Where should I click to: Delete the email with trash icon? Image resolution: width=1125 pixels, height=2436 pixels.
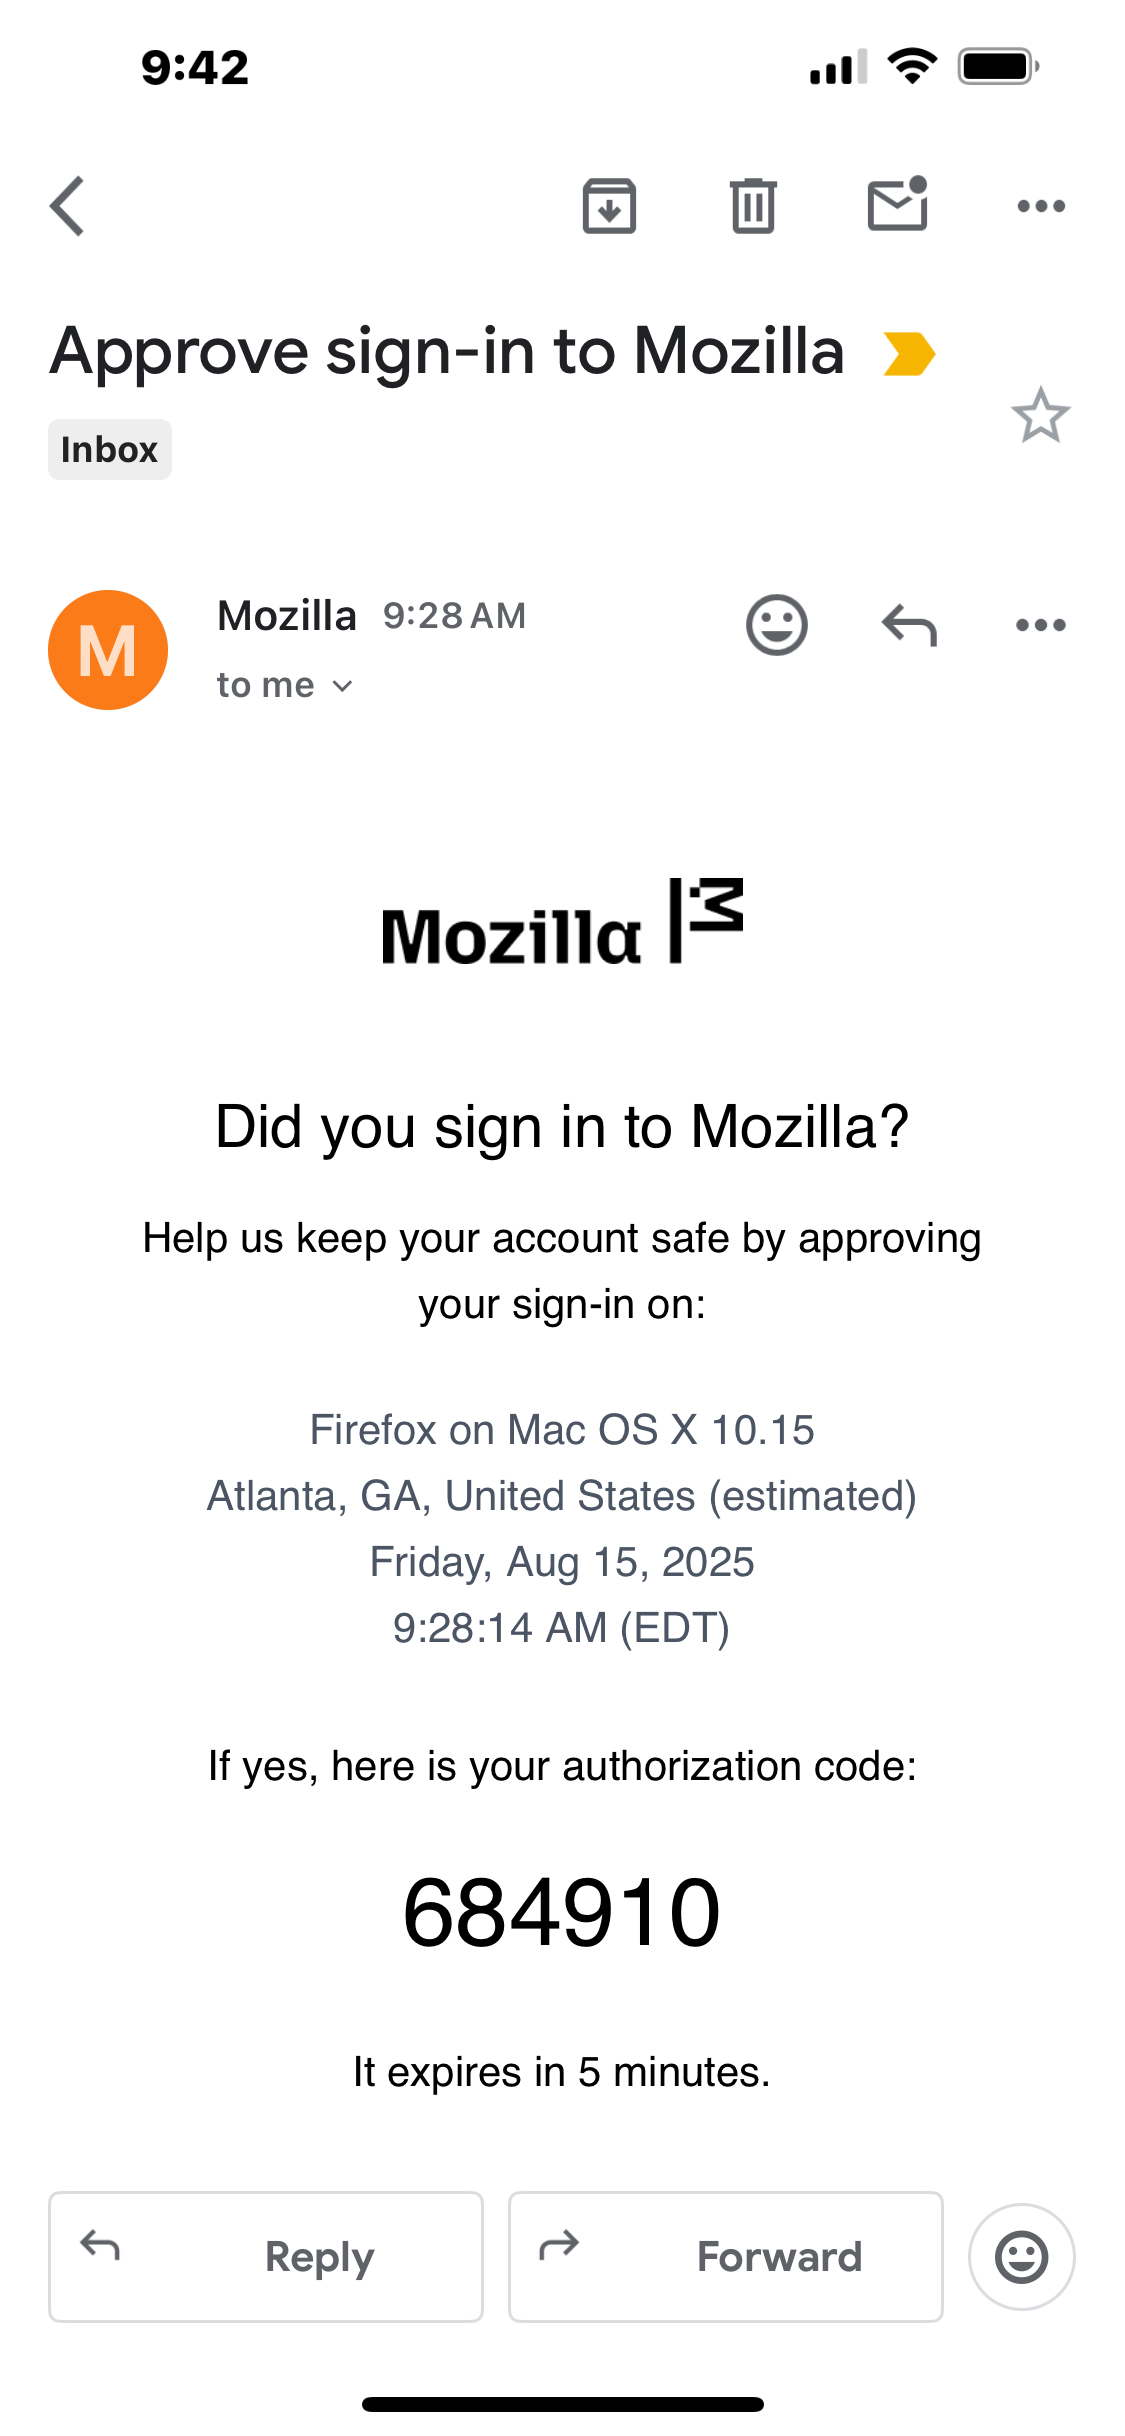(753, 206)
